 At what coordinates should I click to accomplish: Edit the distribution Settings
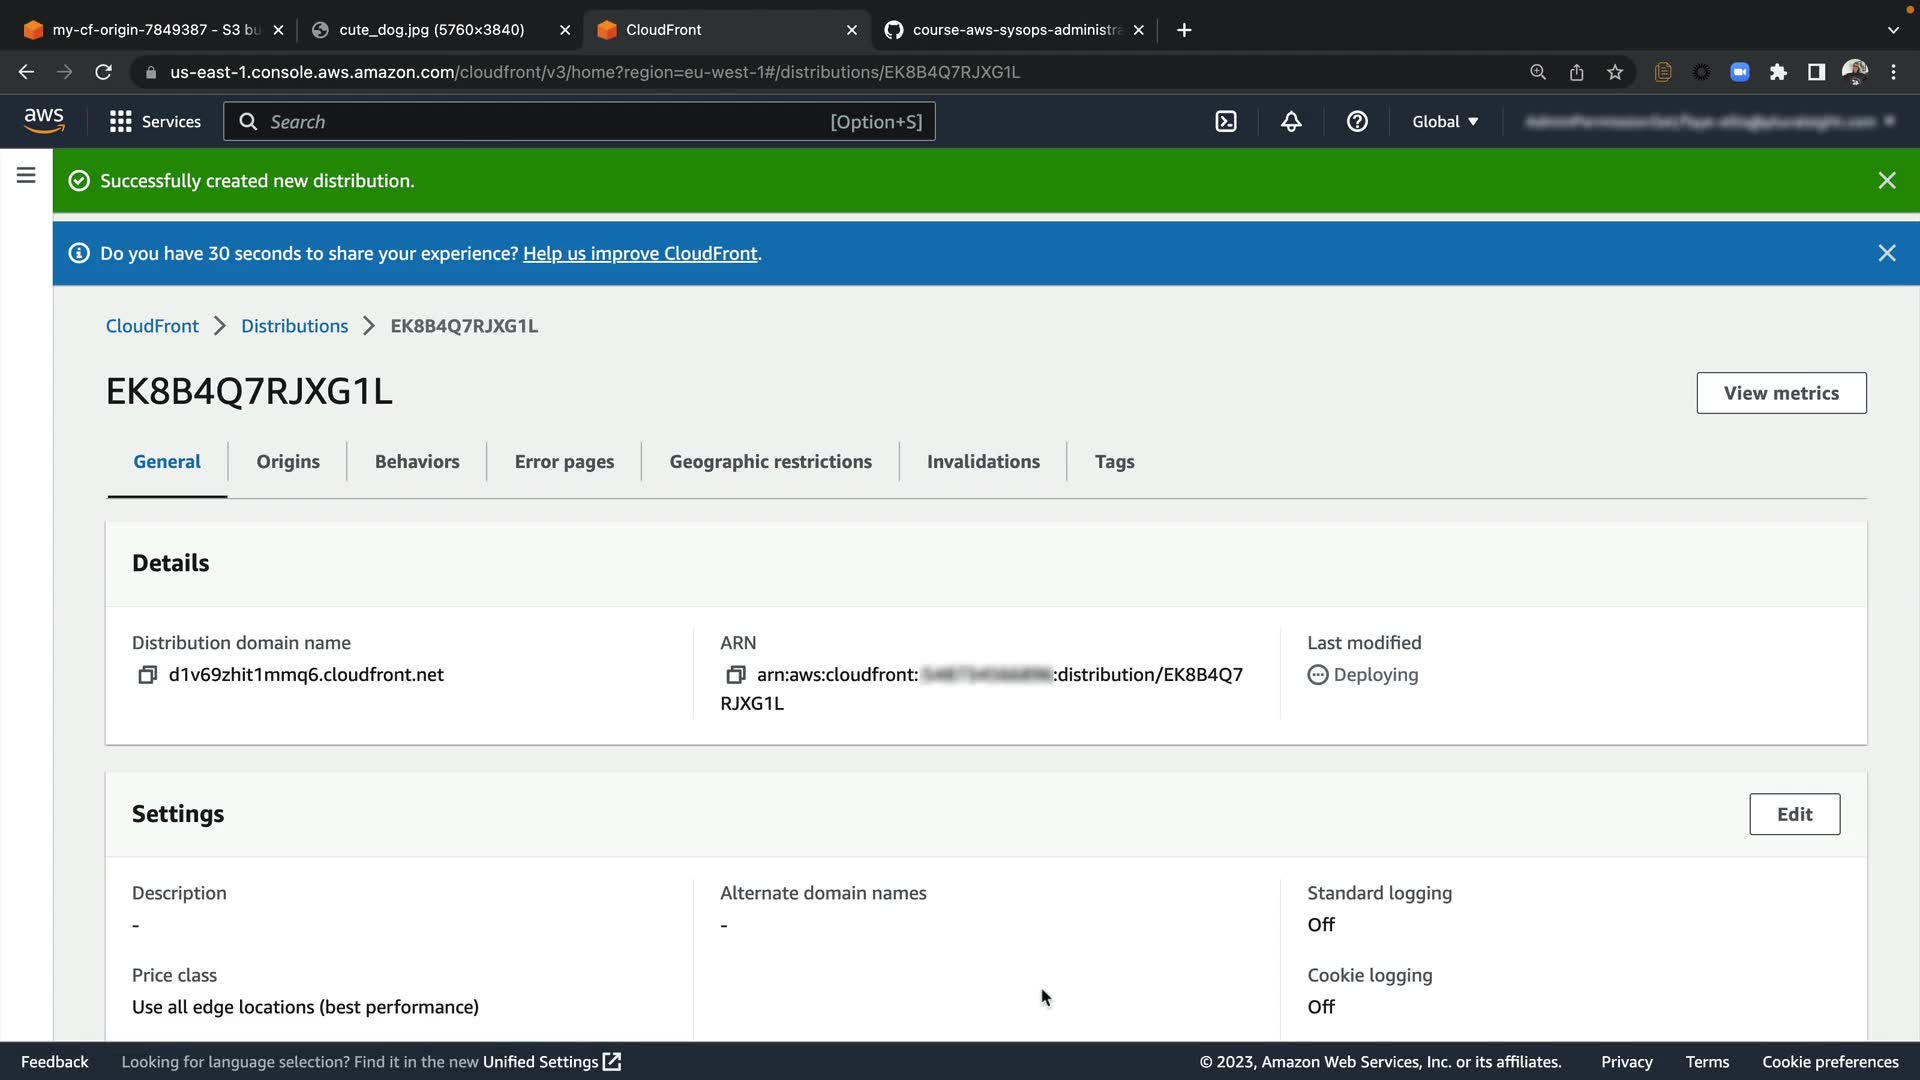1794,814
